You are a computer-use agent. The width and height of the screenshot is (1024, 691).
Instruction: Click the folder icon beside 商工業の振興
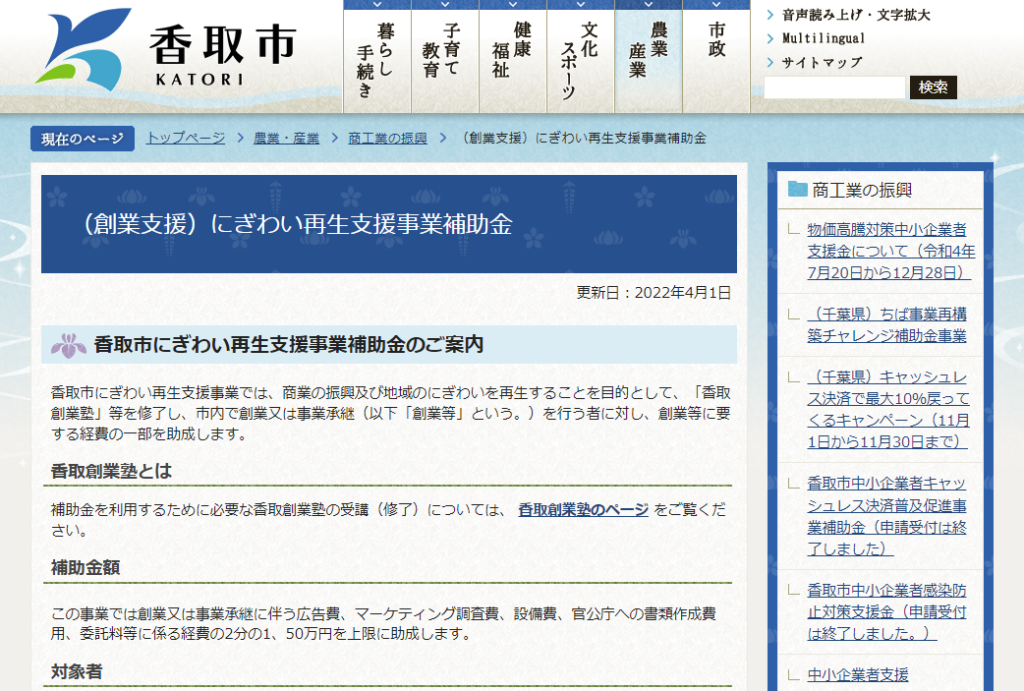click(797, 189)
